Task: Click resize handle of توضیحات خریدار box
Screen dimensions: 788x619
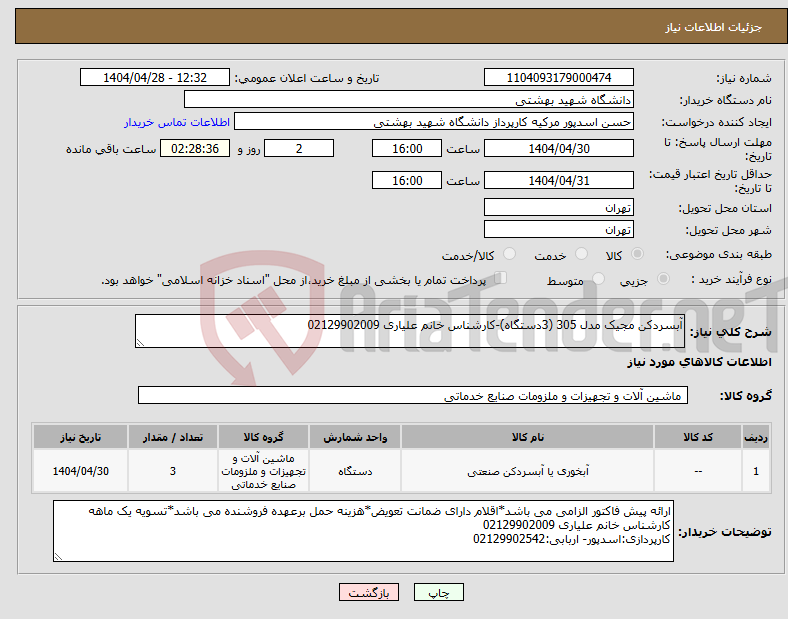Action: pyautogui.click(x=58, y=557)
